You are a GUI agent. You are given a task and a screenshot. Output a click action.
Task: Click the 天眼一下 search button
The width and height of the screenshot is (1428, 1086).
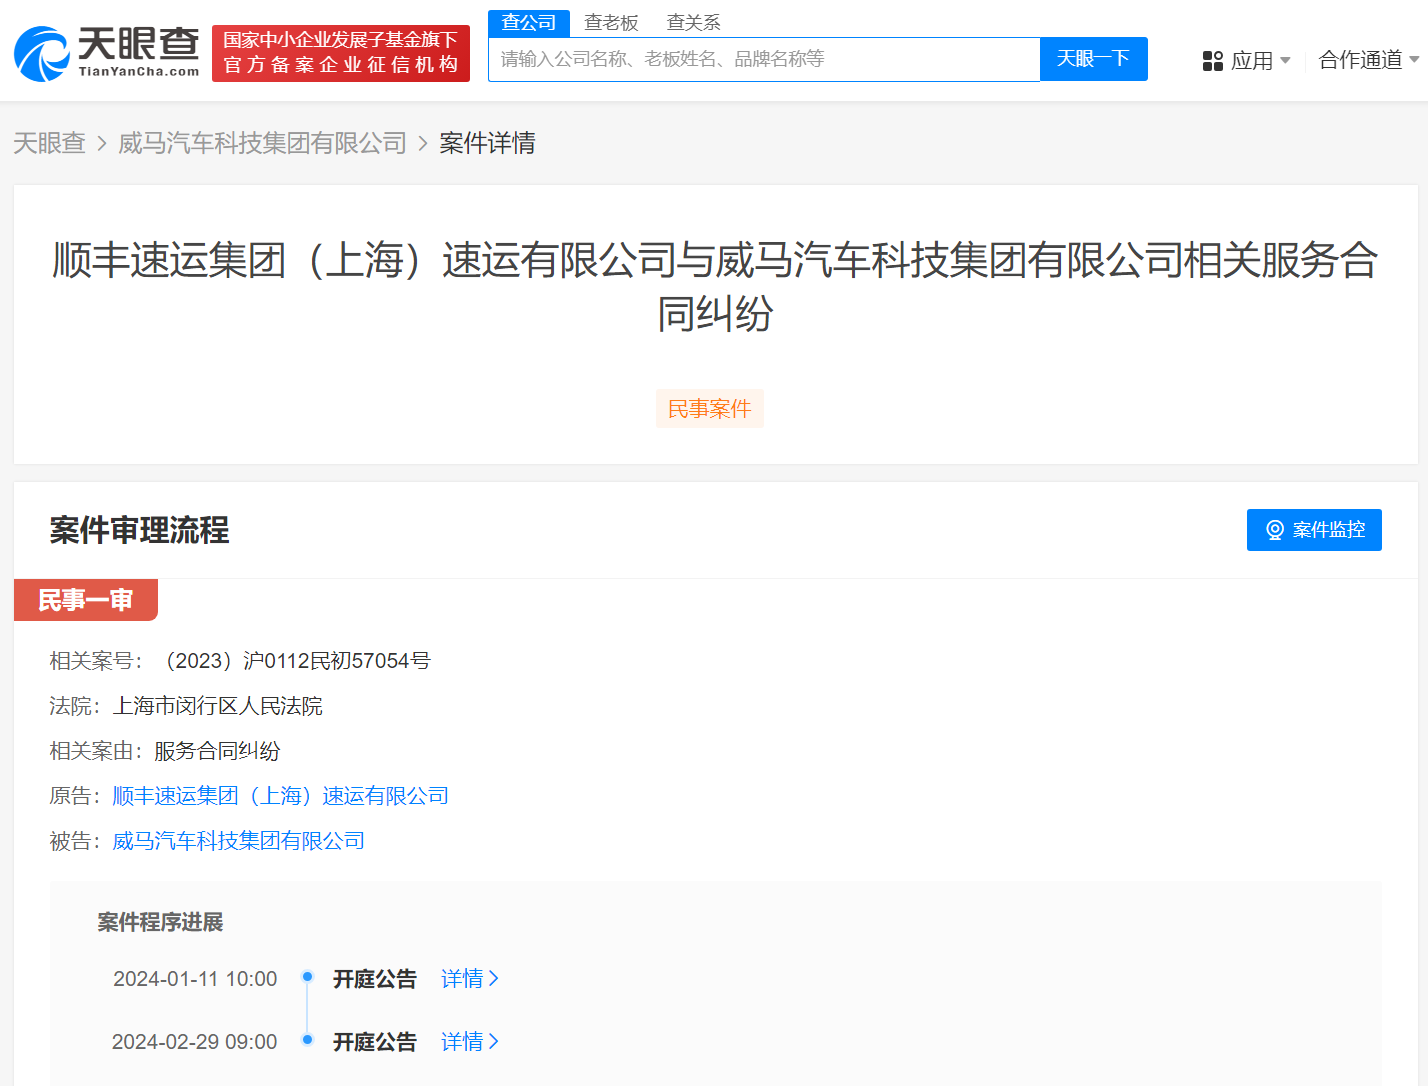(1094, 59)
